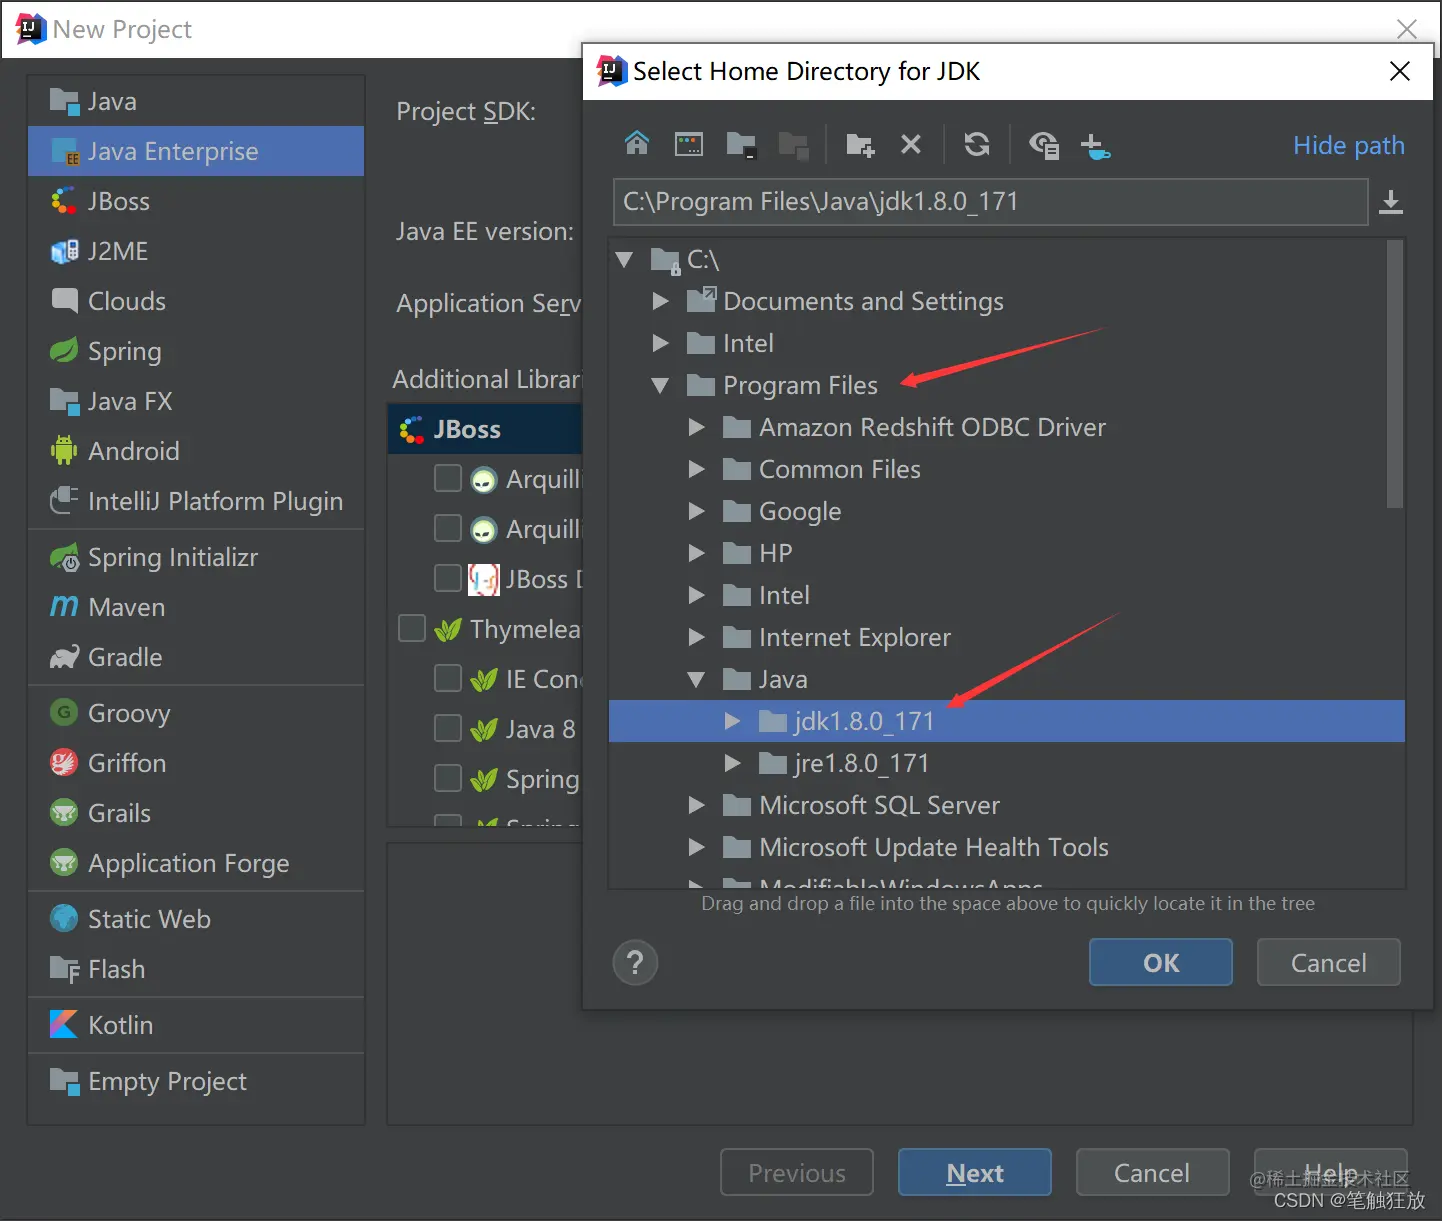This screenshot has height=1221, width=1442.
Task: Click the Gradle elephant icon
Action: (64, 657)
